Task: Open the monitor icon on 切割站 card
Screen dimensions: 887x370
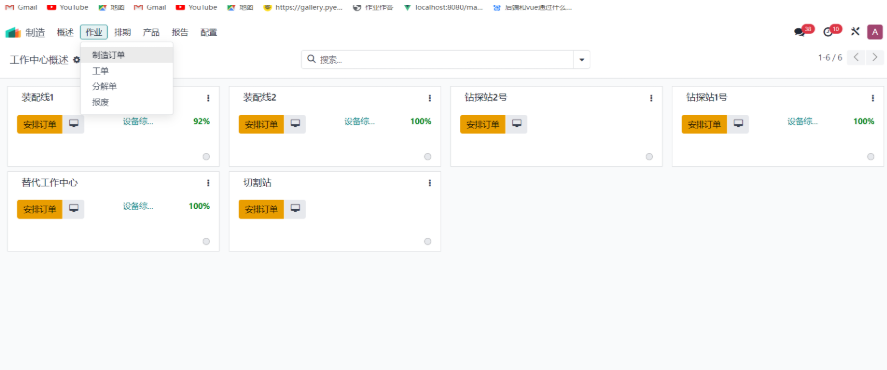Action: click(295, 209)
